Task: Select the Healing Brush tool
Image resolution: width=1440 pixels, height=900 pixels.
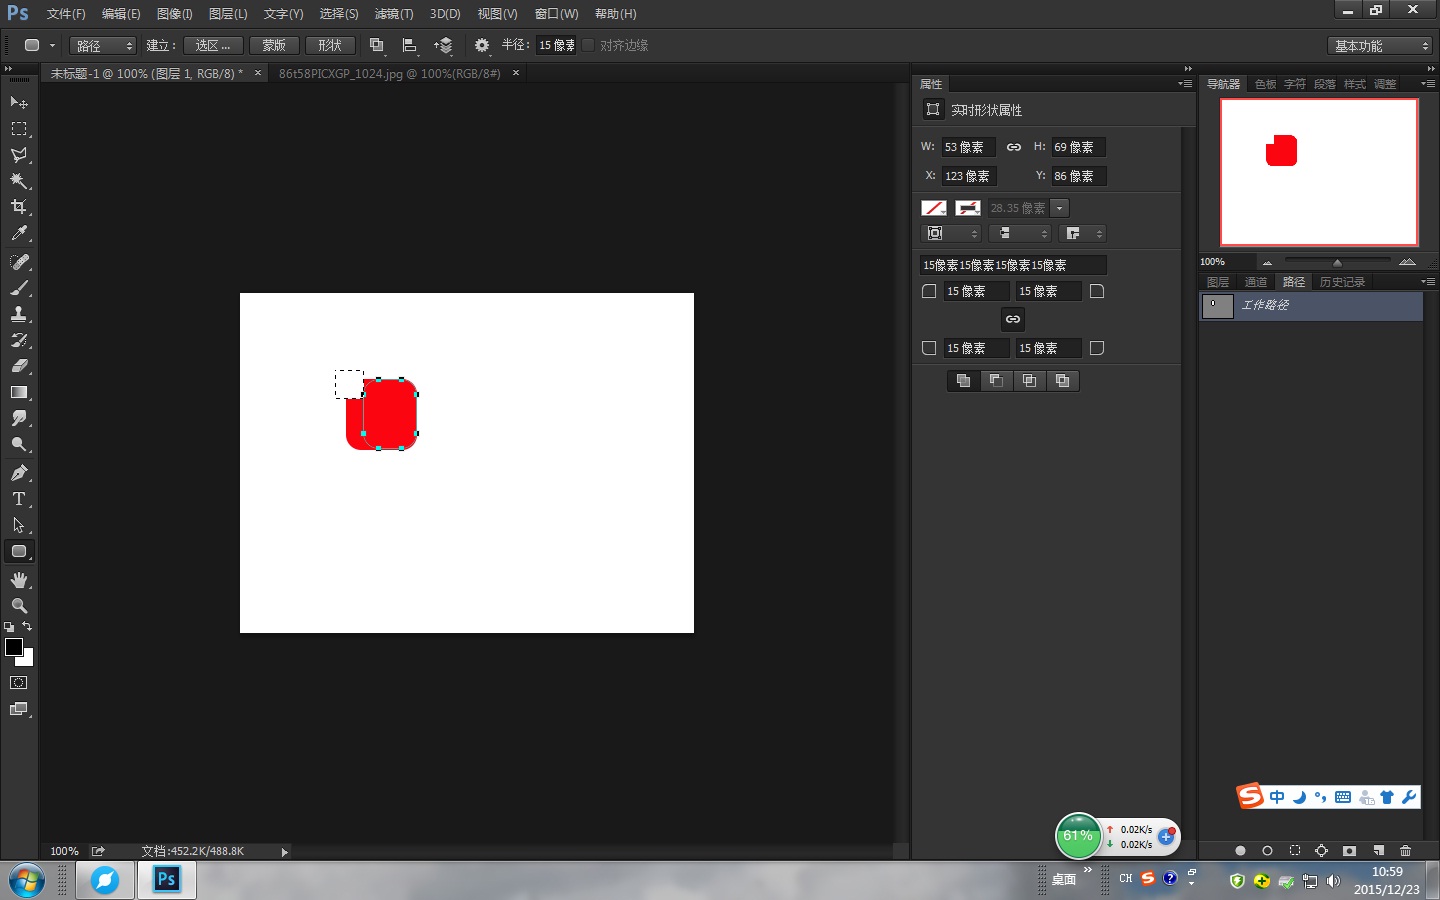Action: 19,262
